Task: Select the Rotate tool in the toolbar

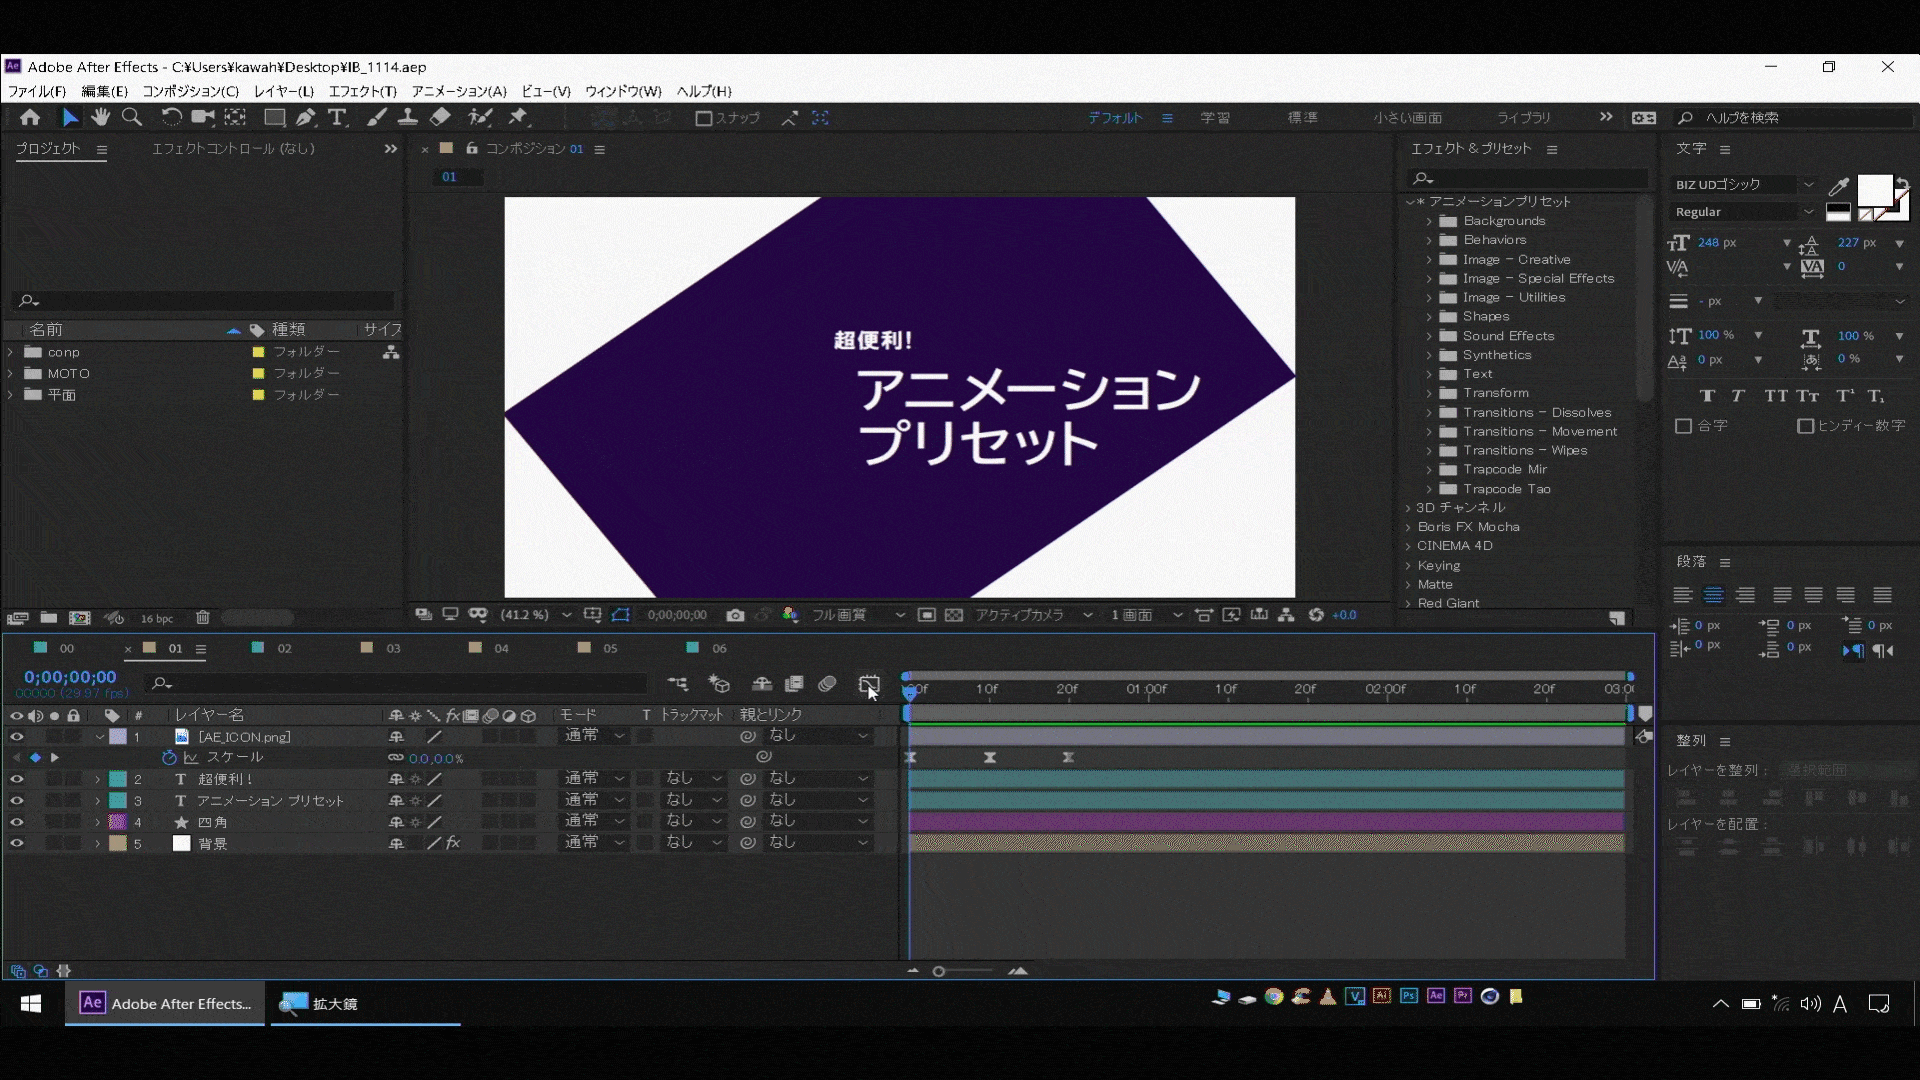Action: (172, 117)
